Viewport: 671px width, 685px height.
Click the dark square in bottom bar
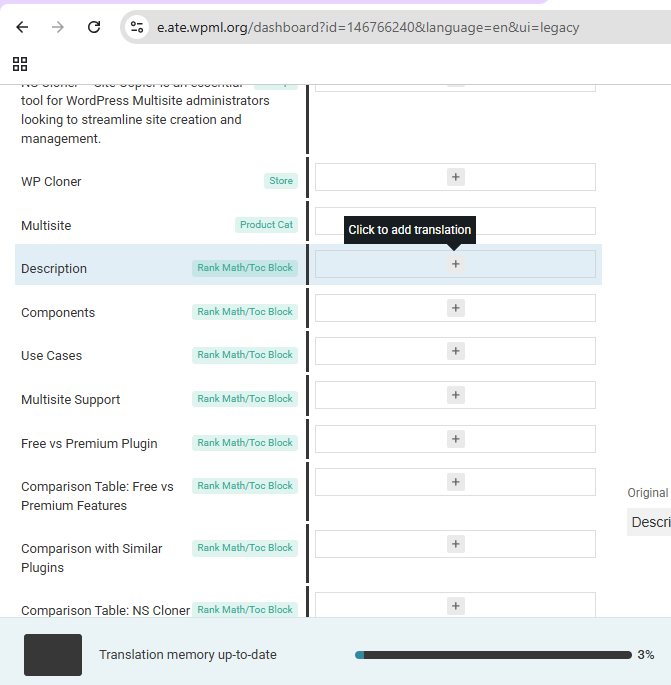53,655
